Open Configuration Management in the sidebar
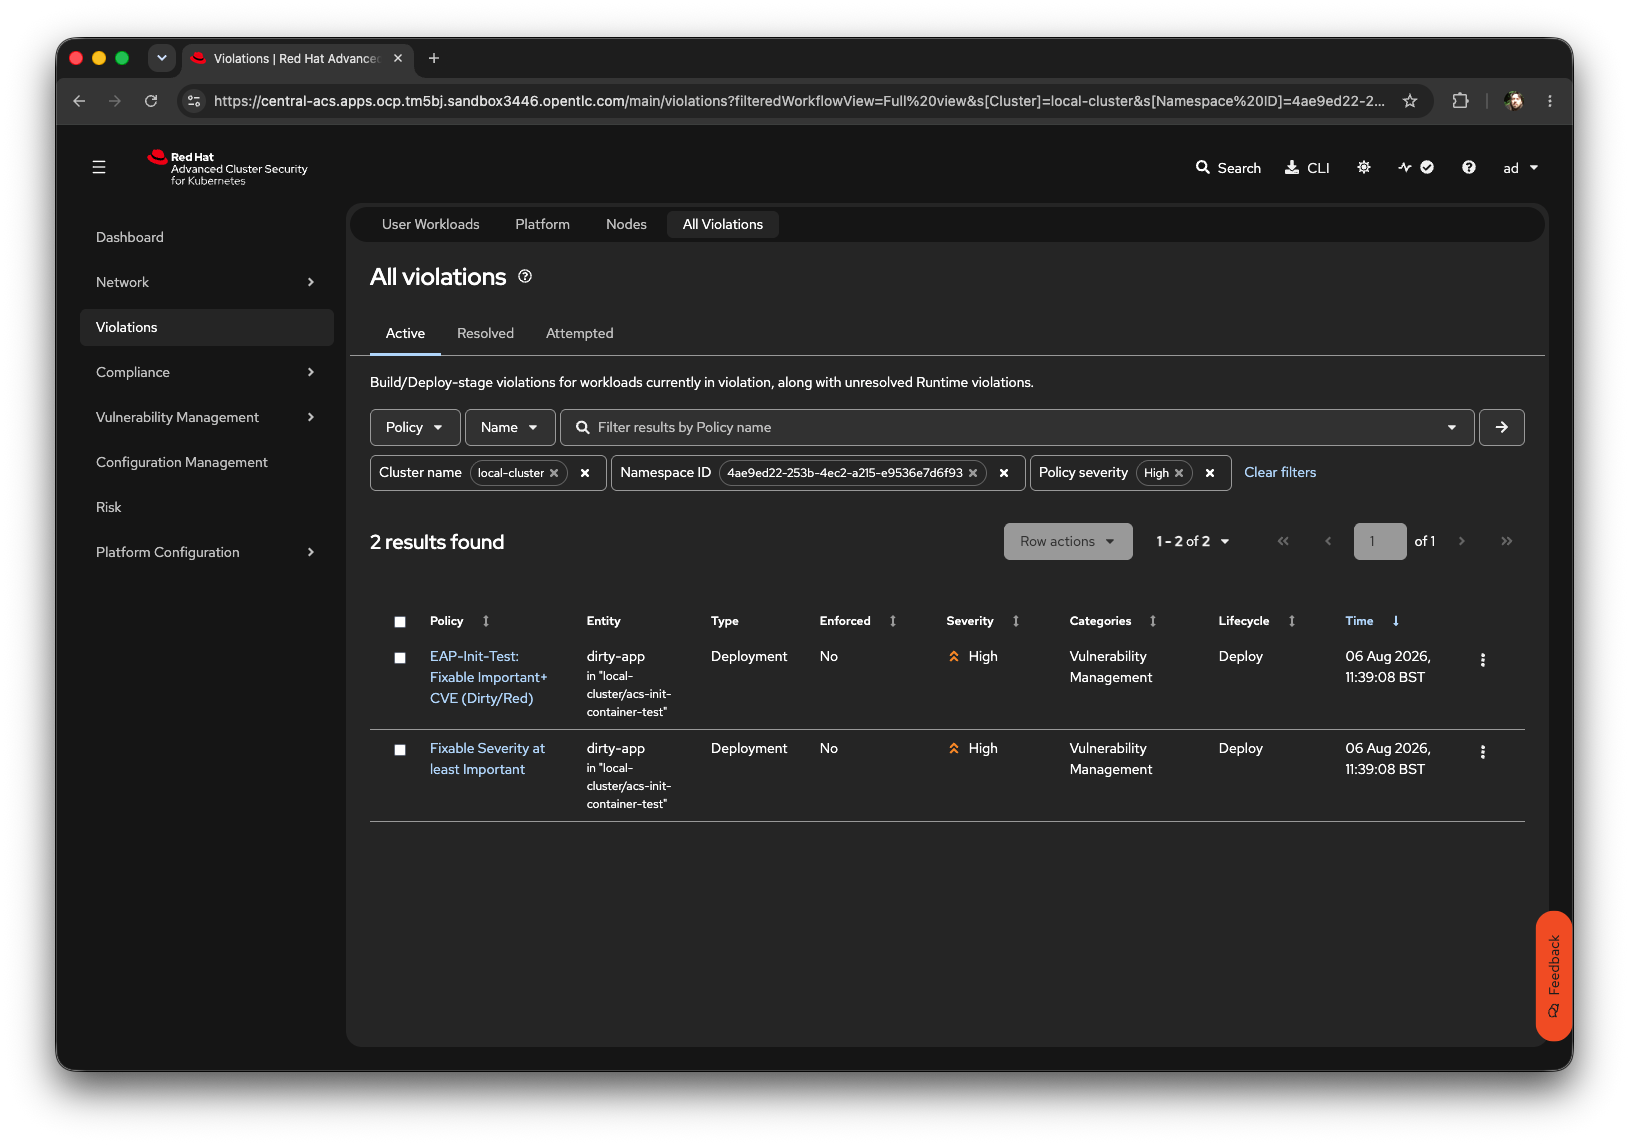This screenshot has height=1145, width=1629. tap(206, 462)
